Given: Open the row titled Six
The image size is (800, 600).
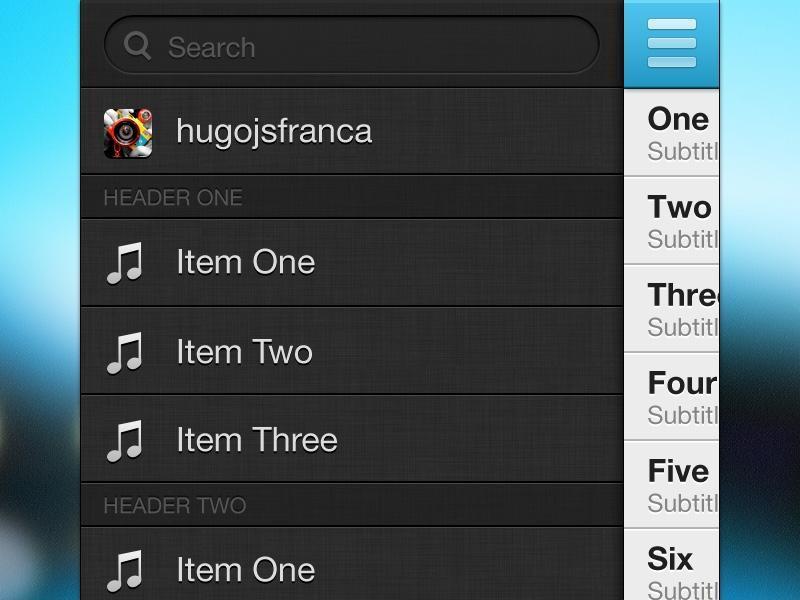Looking at the screenshot, I should [671, 570].
